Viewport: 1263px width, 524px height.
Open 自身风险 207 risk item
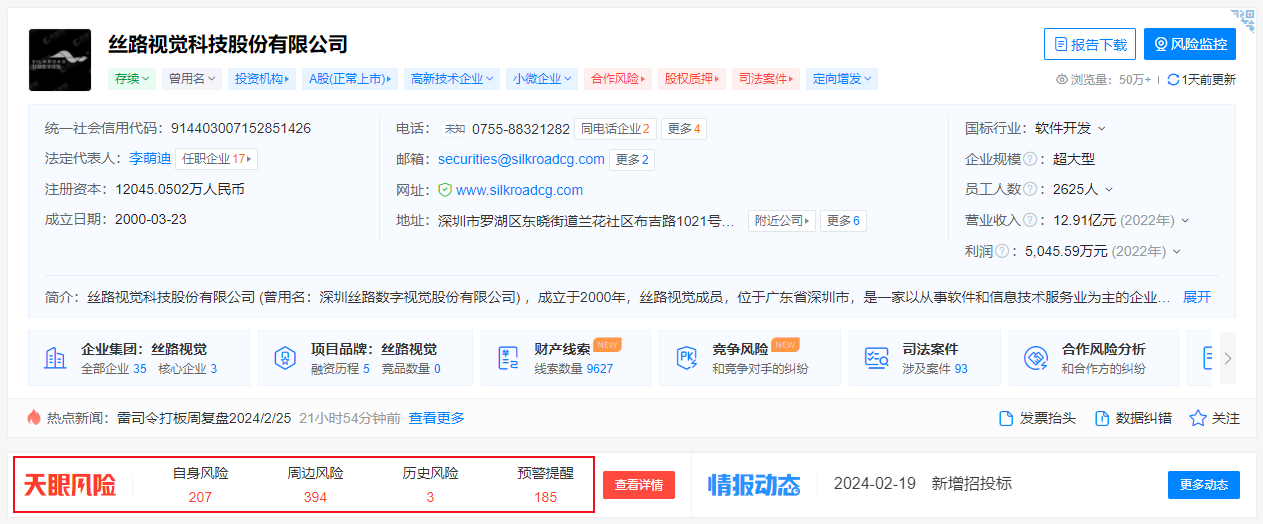coord(200,485)
